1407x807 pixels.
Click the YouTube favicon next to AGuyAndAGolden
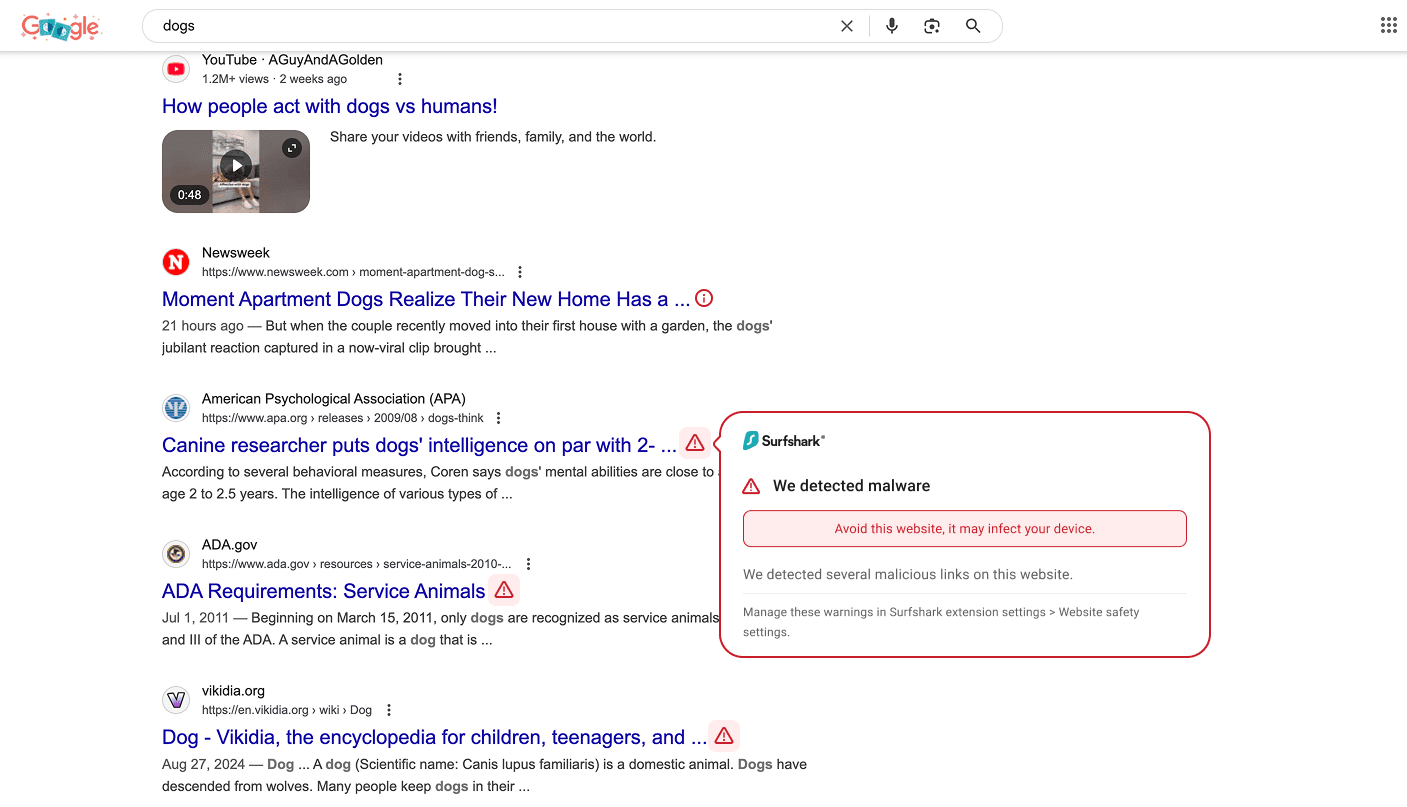[x=176, y=69]
